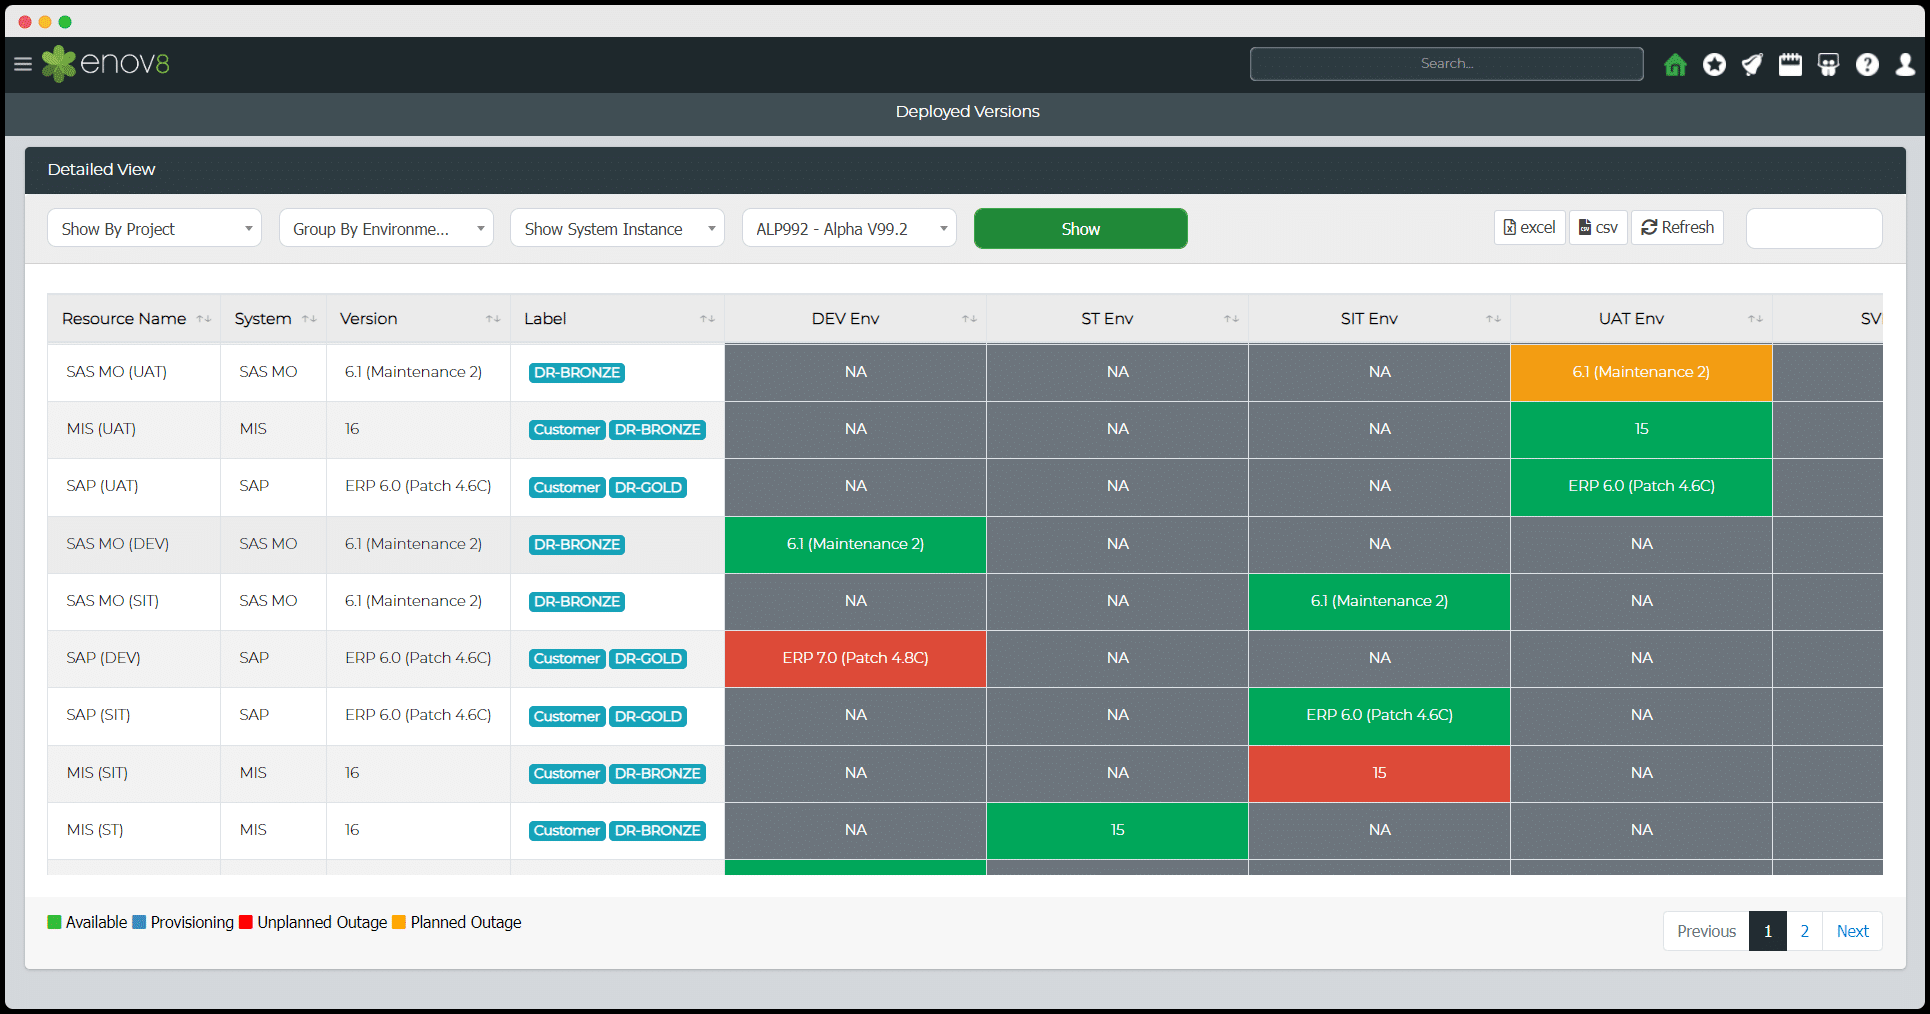The width and height of the screenshot is (1930, 1014).
Task: Sort by DEV Env column arrows
Action: [969, 319]
